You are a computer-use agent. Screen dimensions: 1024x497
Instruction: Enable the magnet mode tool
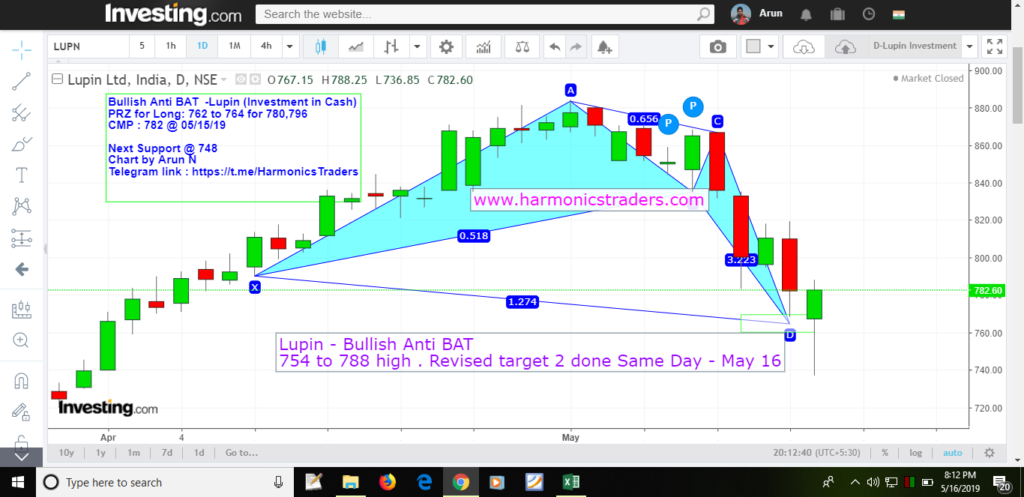coord(21,380)
